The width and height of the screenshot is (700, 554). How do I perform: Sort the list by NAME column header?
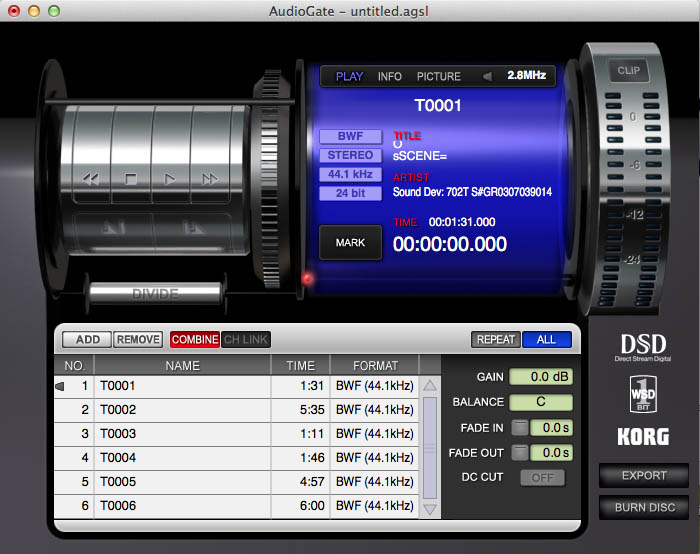point(183,365)
